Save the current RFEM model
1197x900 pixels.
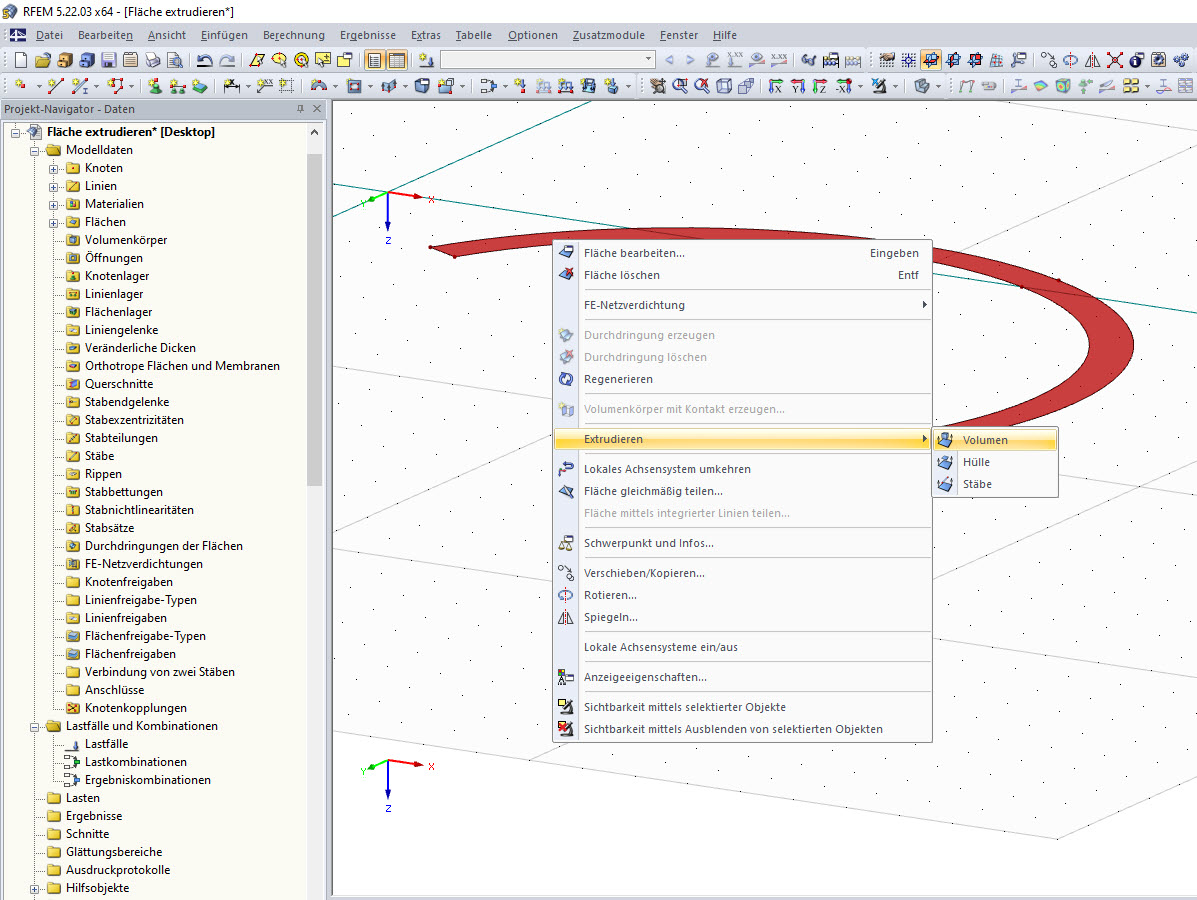pos(109,59)
